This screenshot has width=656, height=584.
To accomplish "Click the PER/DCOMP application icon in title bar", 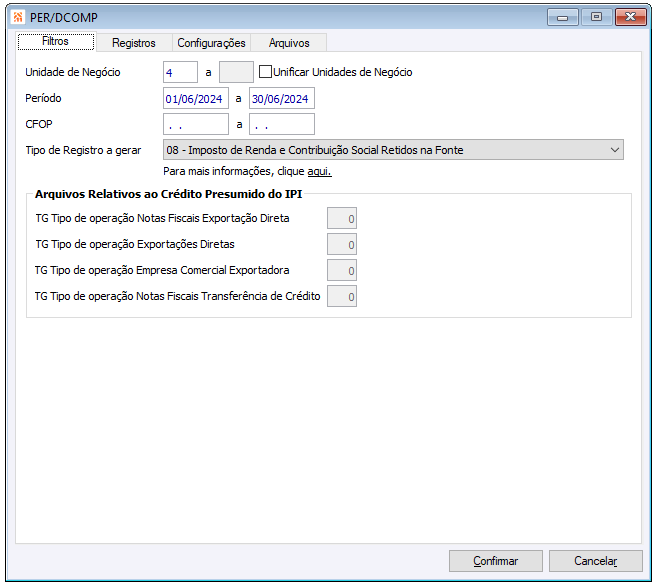I will [18, 17].
